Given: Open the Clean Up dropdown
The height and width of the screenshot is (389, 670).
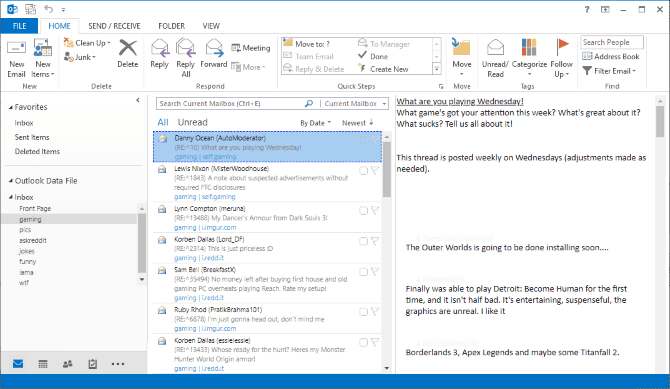Looking at the screenshot, I should [87, 43].
